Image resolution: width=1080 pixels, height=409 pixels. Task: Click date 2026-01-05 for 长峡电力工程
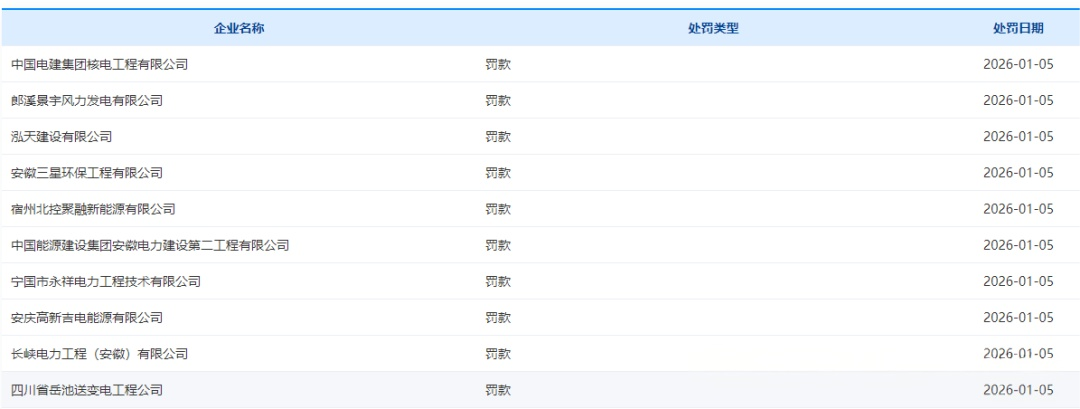tap(1019, 354)
